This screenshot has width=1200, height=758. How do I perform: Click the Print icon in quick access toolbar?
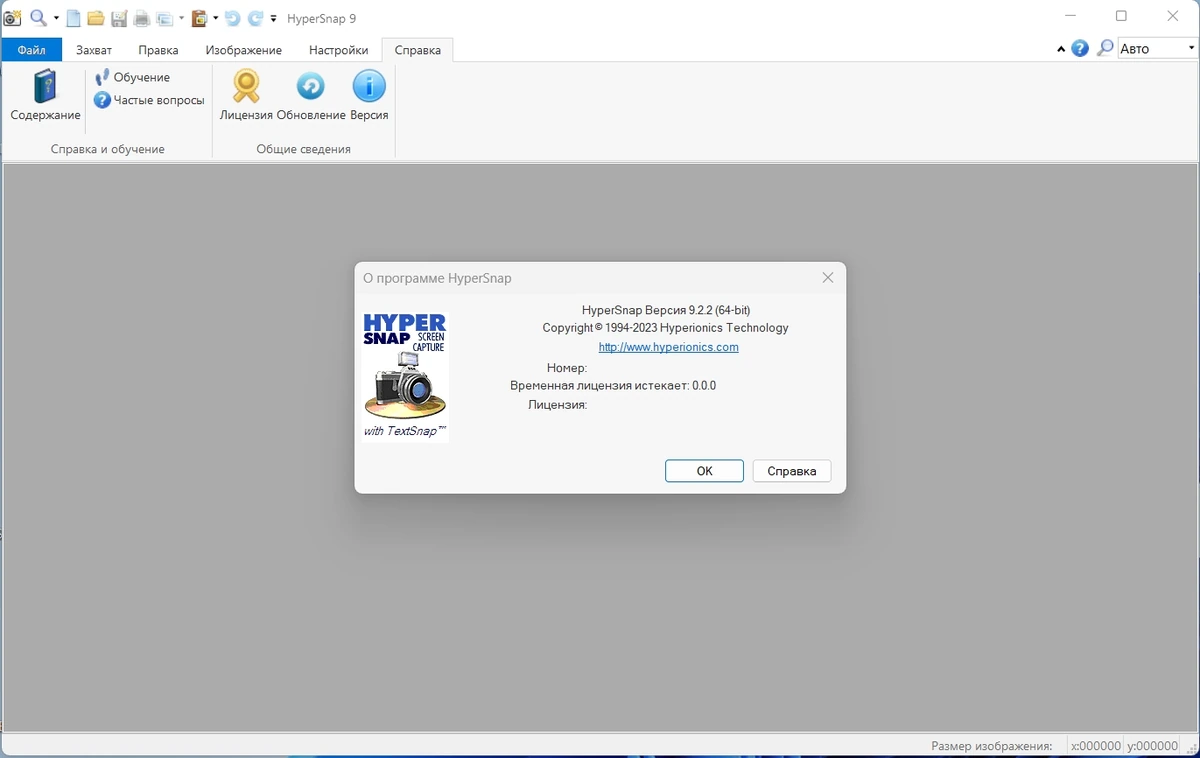[x=142, y=18]
